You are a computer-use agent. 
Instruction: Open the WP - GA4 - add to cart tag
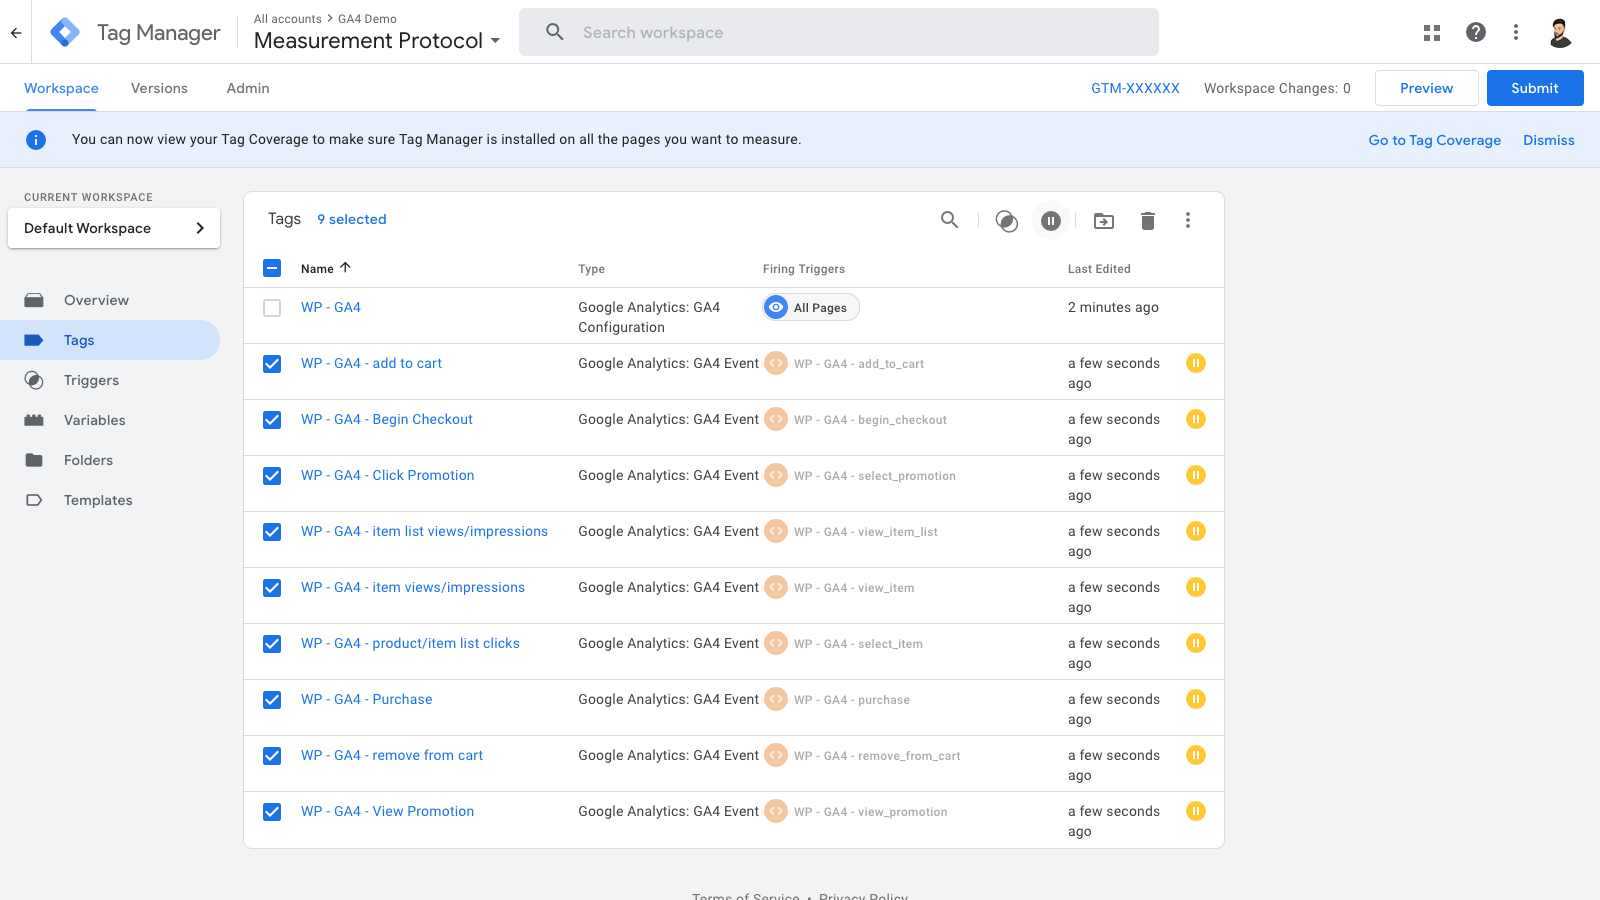[371, 363]
